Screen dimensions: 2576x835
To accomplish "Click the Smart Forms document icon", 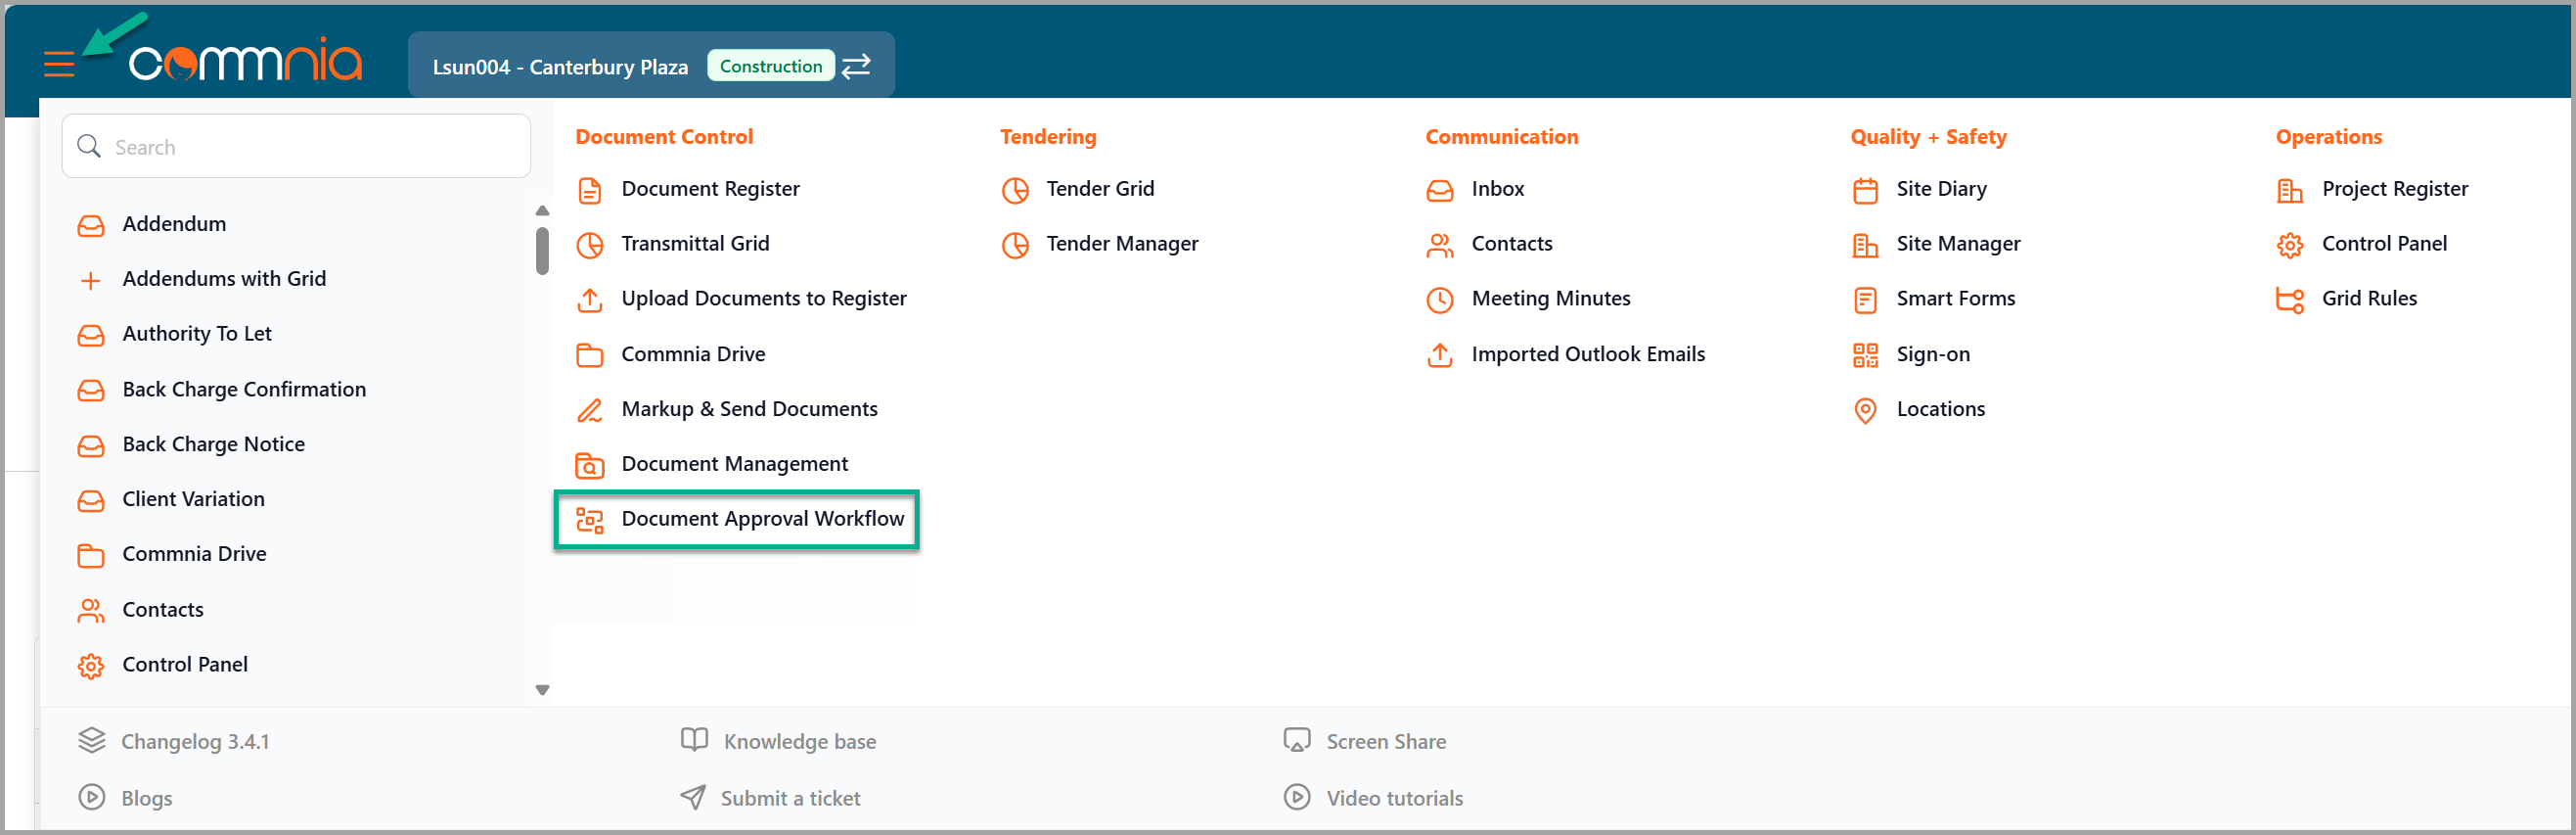I will pos(1865,300).
